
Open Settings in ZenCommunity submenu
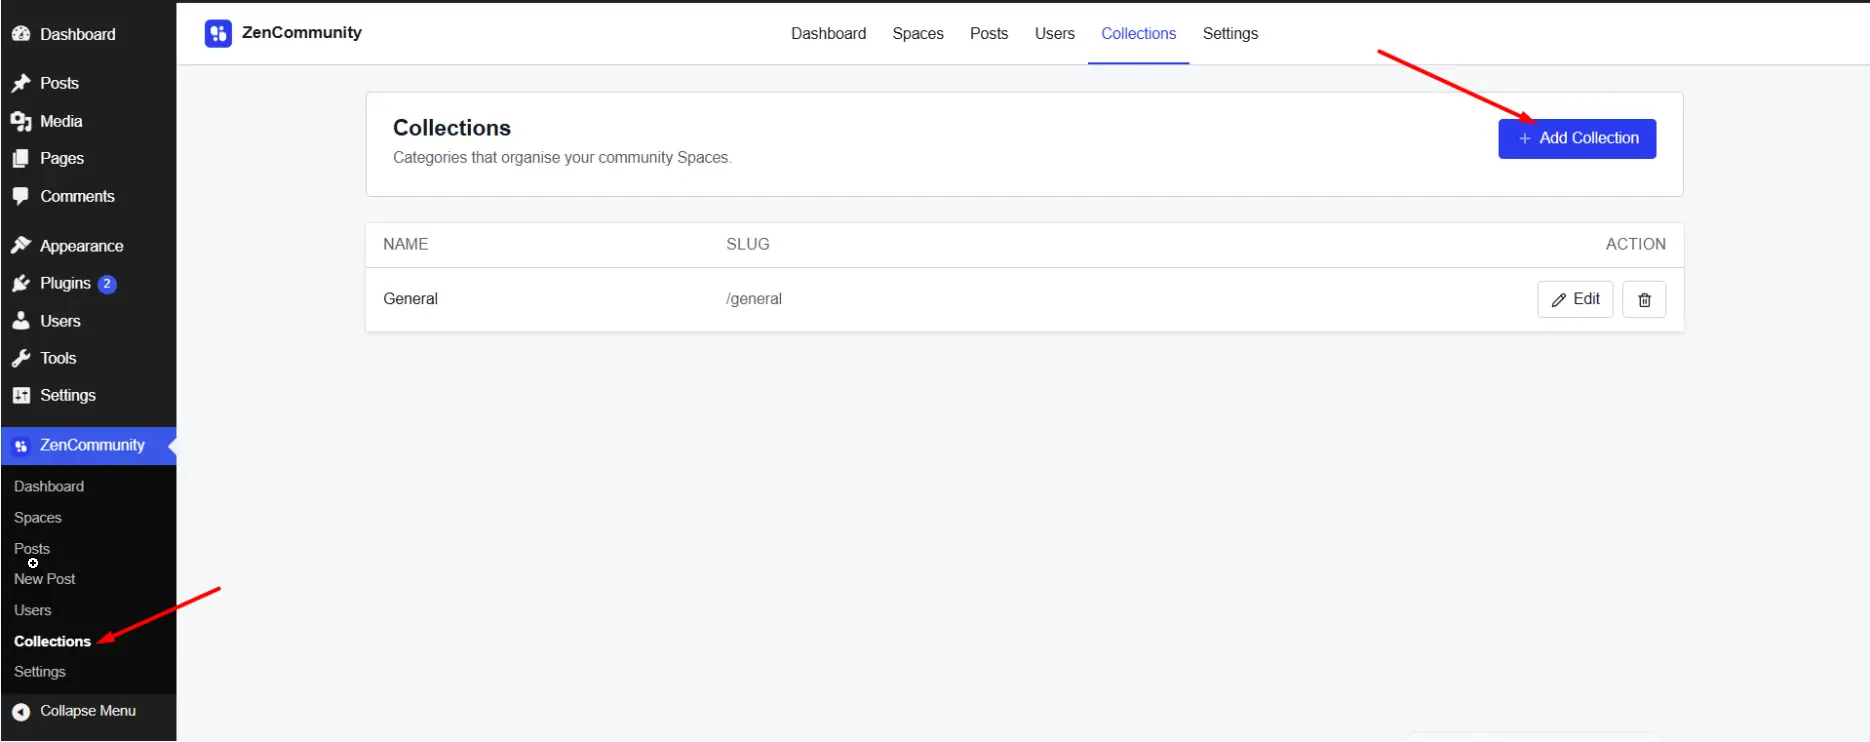(40, 672)
